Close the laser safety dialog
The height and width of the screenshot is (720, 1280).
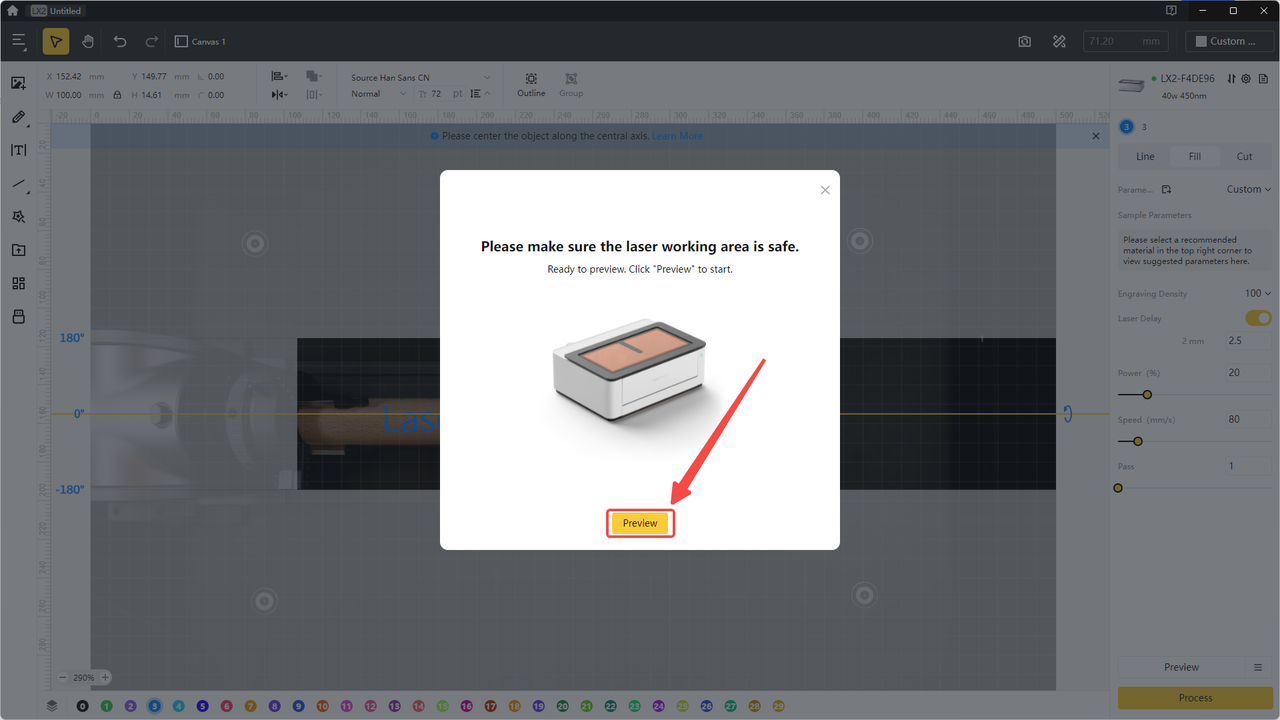(825, 190)
